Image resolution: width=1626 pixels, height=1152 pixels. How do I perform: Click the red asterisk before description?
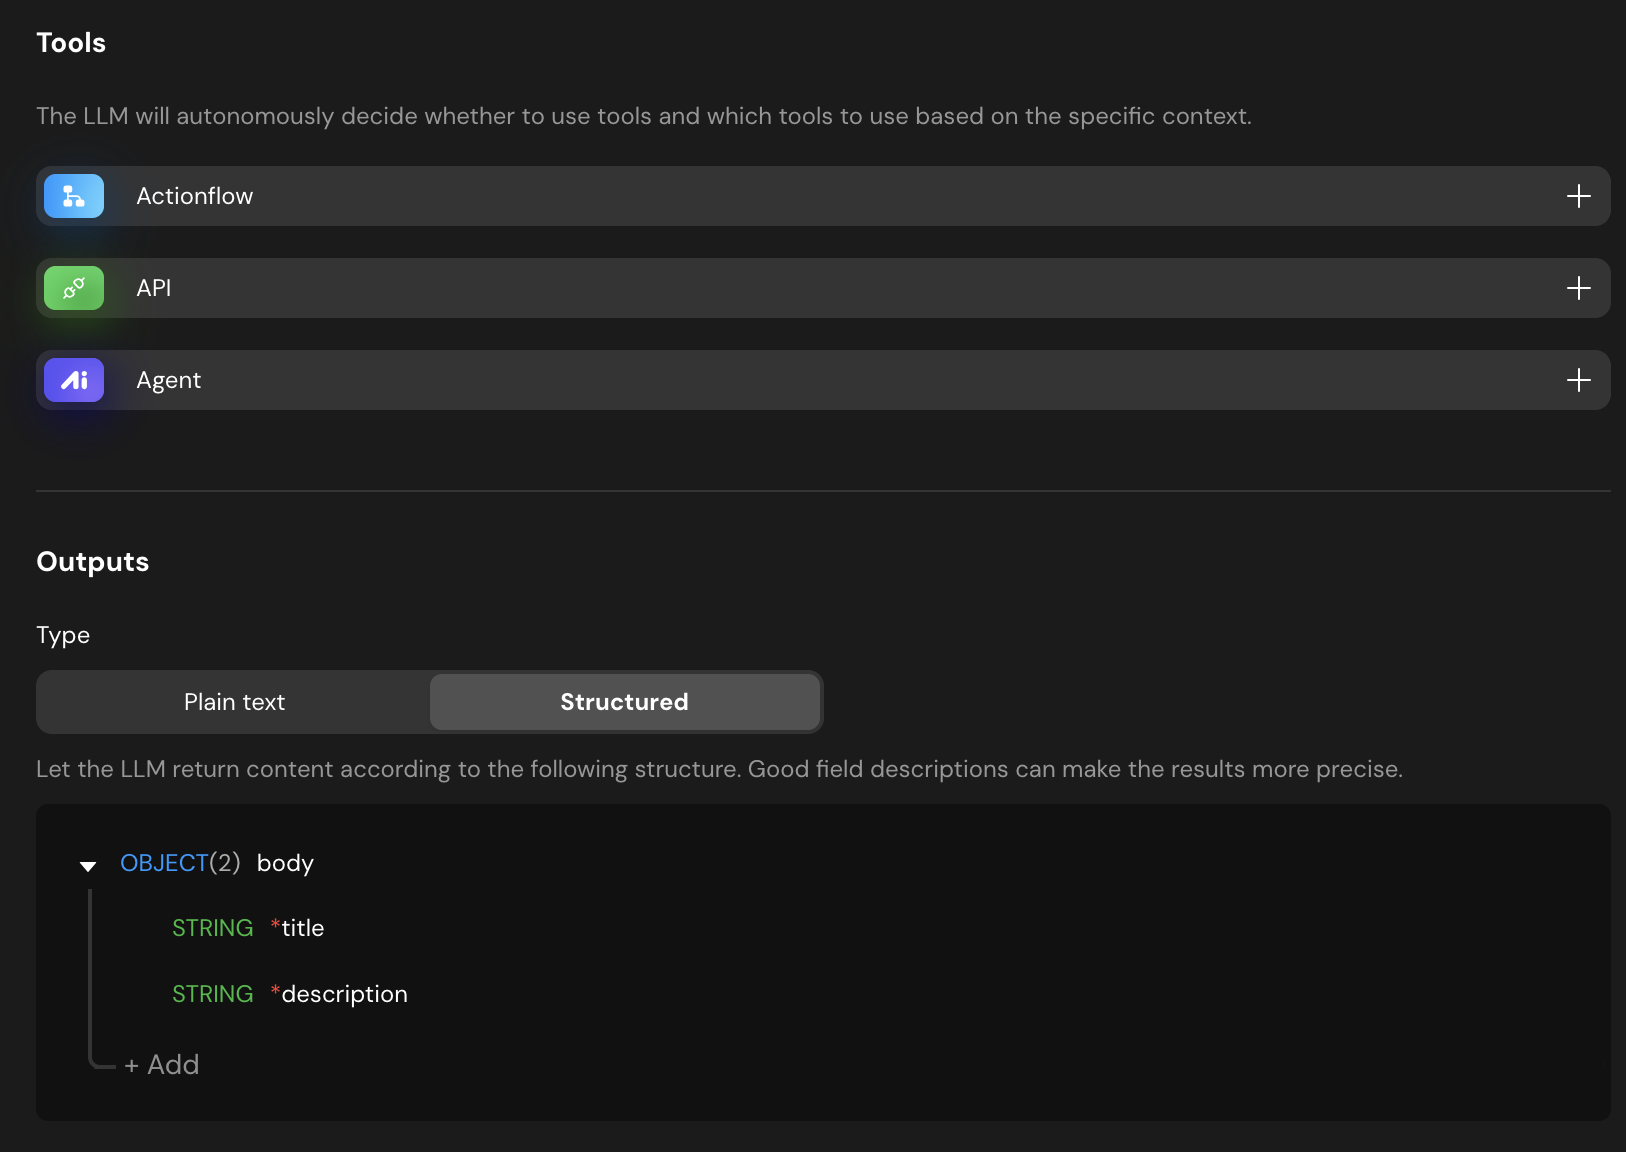pyautogui.click(x=275, y=992)
